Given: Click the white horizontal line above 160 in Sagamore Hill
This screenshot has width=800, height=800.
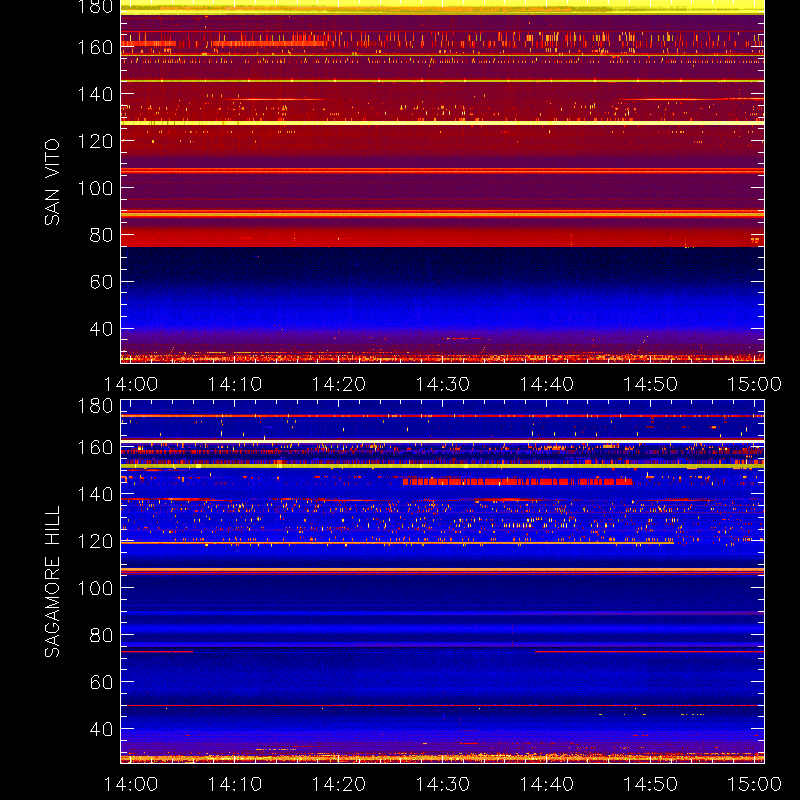Looking at the screenshot, I should click(x=442, y=440).
